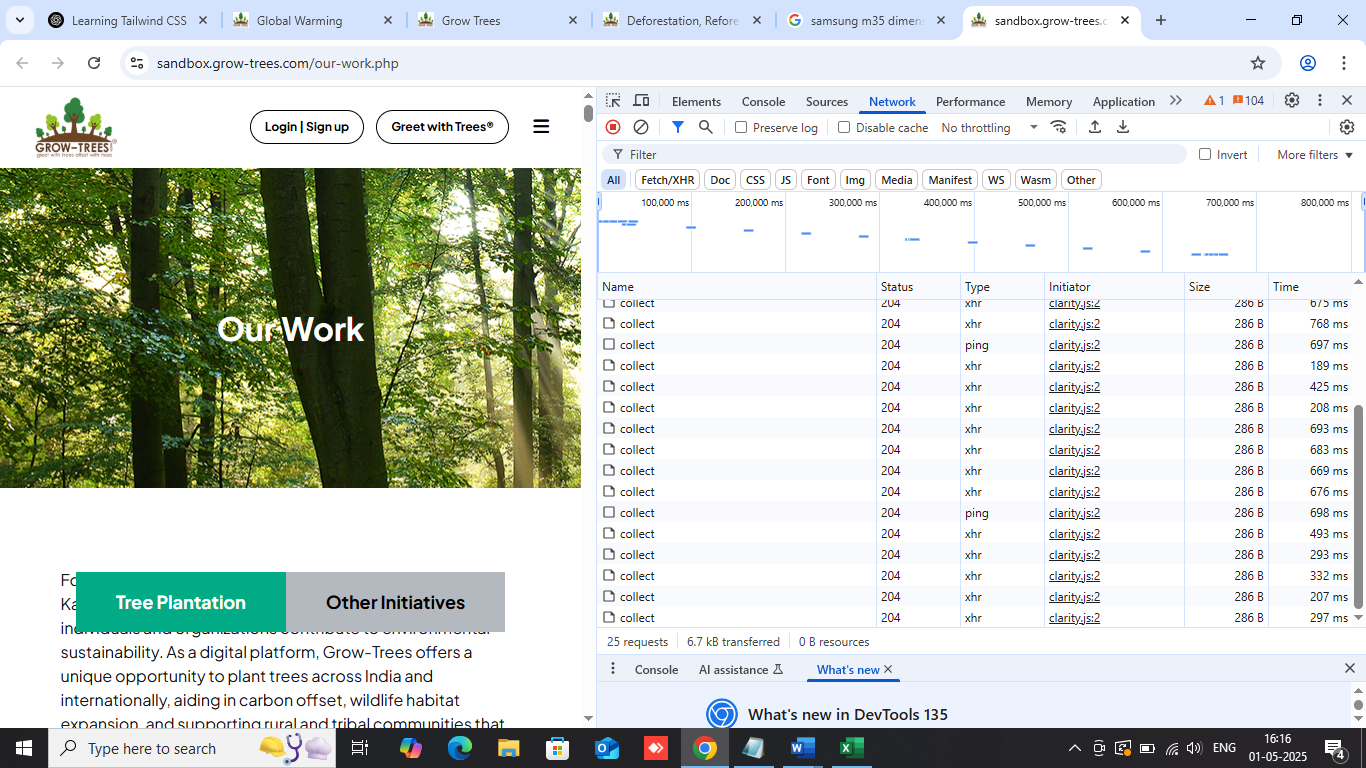Open network search magnifier icon
Screen dimensions: 1366x768
[706, 127]
